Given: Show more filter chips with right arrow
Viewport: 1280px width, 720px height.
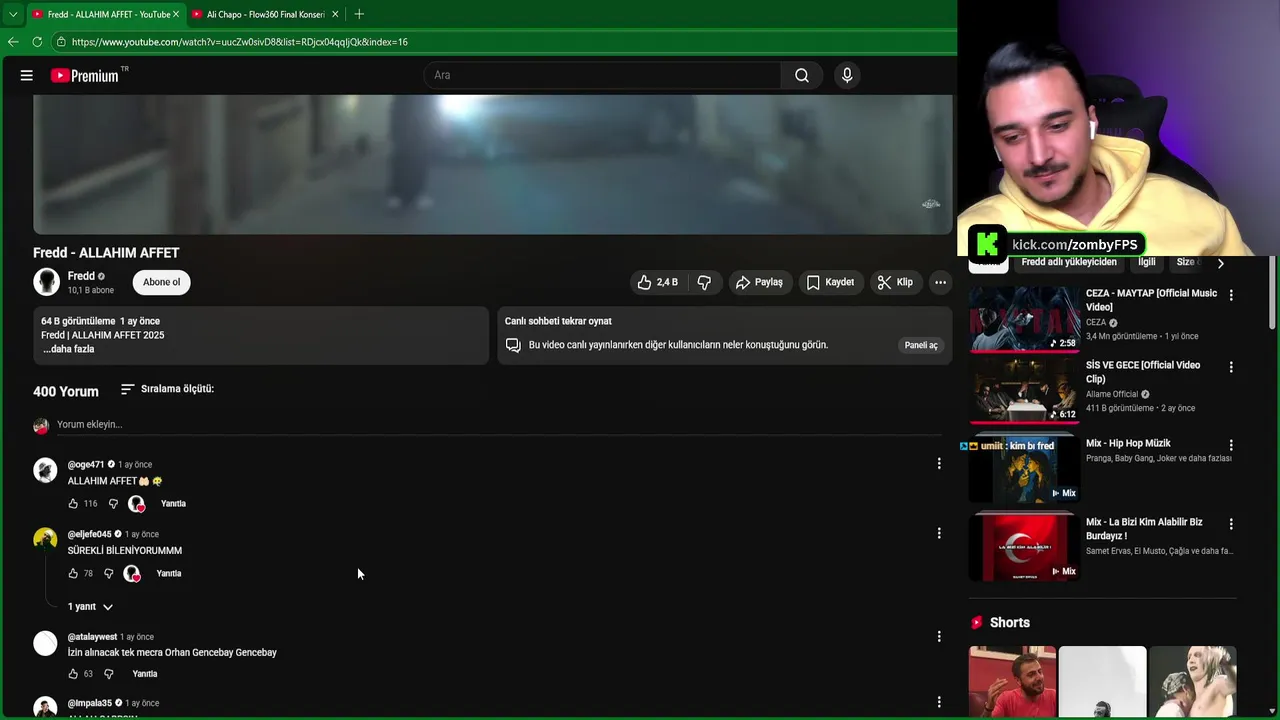Looking at the screenshot, I should click(1220, 264).
